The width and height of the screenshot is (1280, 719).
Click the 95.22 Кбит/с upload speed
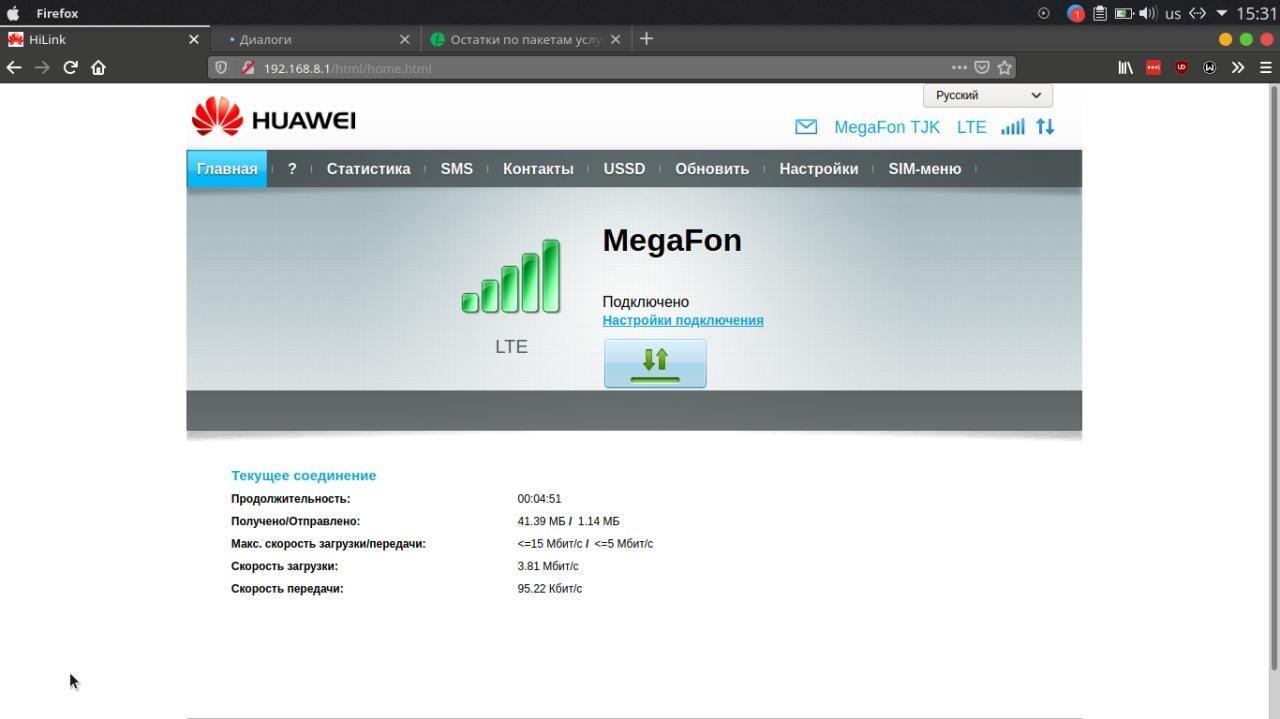click(x=550, y=589)
